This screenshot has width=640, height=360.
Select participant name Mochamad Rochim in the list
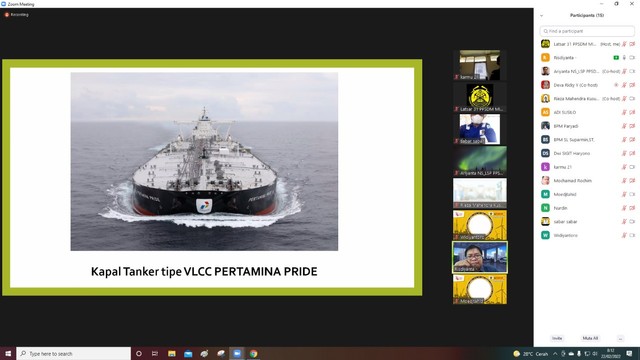[572, 180]
